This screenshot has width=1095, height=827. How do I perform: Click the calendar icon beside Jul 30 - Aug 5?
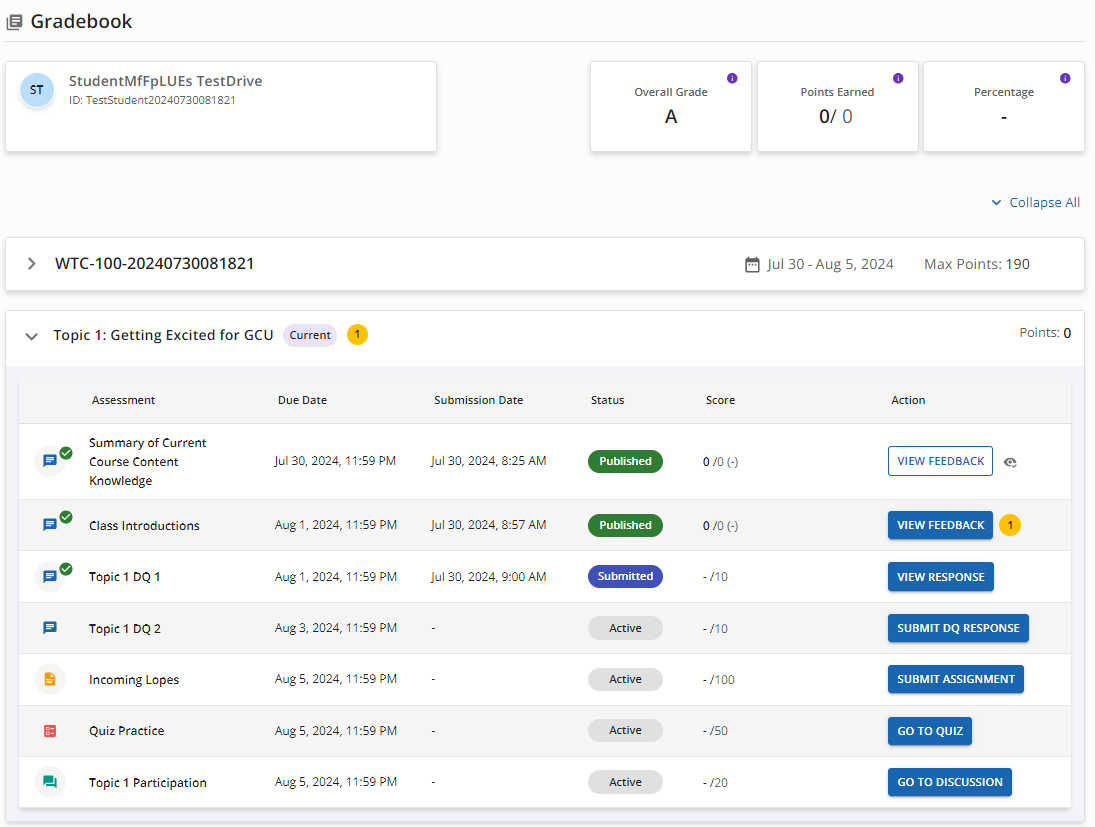pyautogui.click(x=752, y=265)
